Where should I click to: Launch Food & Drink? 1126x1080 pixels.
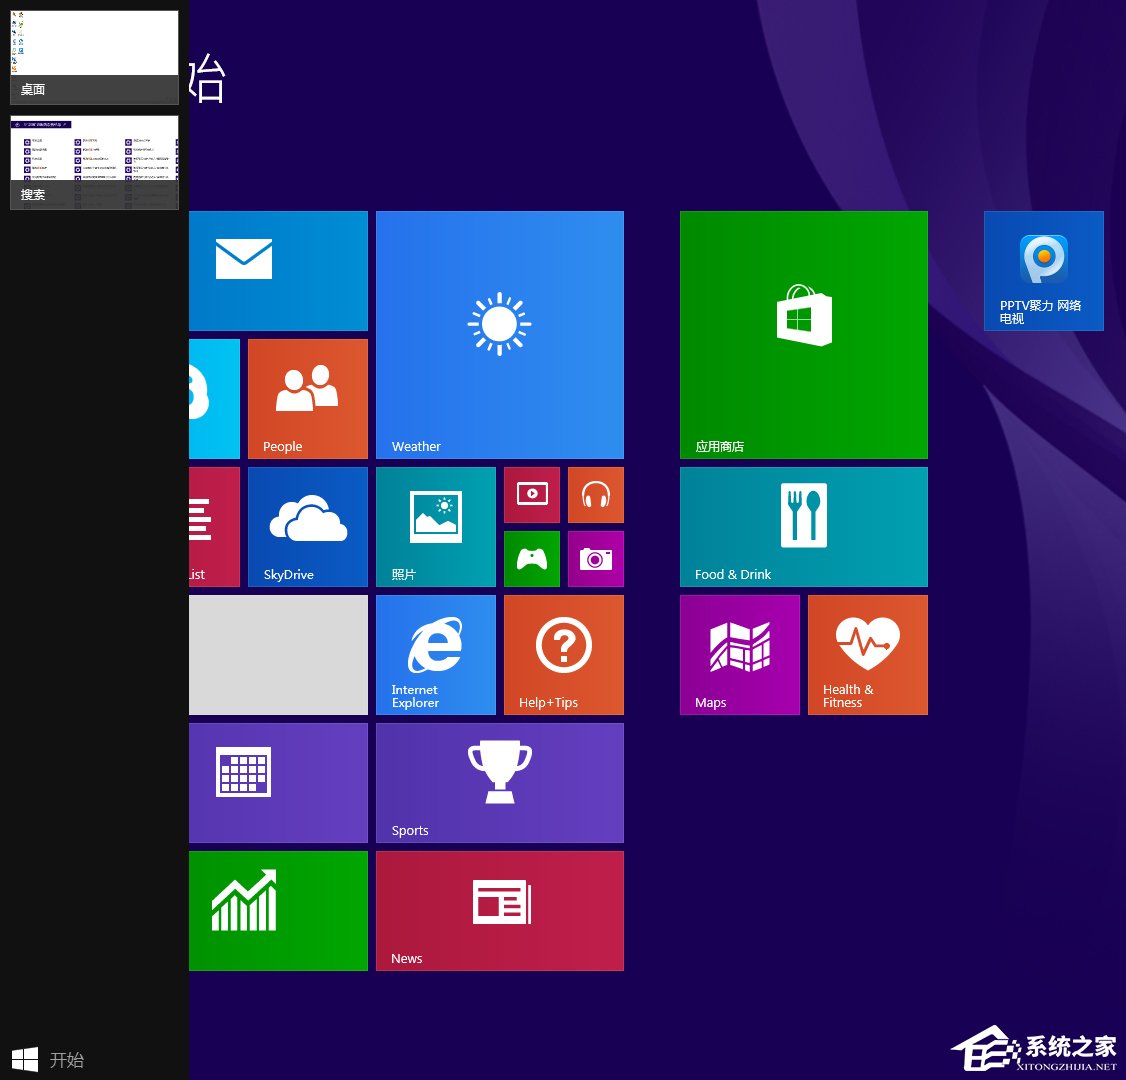point(803,526)
